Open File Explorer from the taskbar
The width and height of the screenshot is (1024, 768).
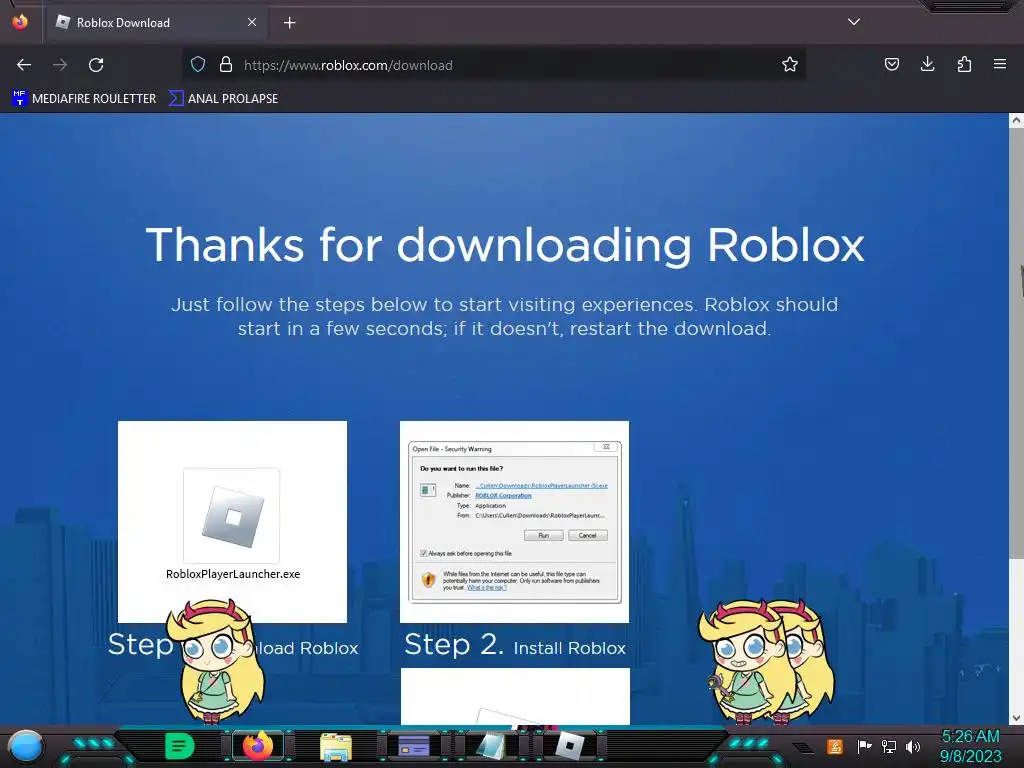(x=336, y=747)
